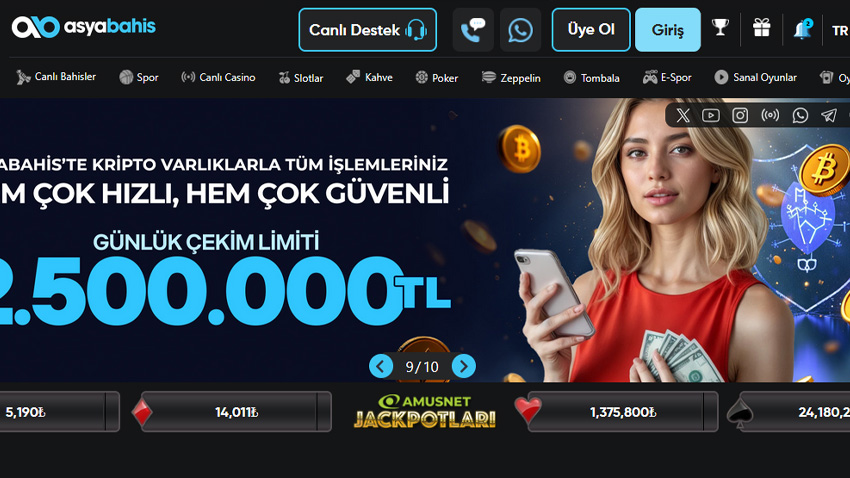Open the Slotlar menu item
Image resolution: width=850 pixels, height=478 pixels.
click(301, 78)
